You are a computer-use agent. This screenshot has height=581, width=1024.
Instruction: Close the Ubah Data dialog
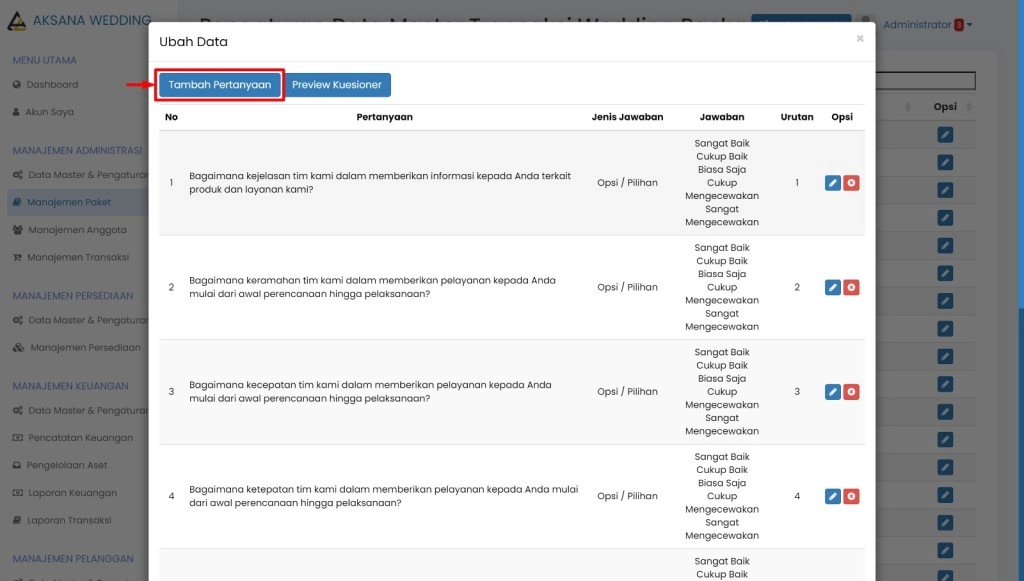click(859, 39)
